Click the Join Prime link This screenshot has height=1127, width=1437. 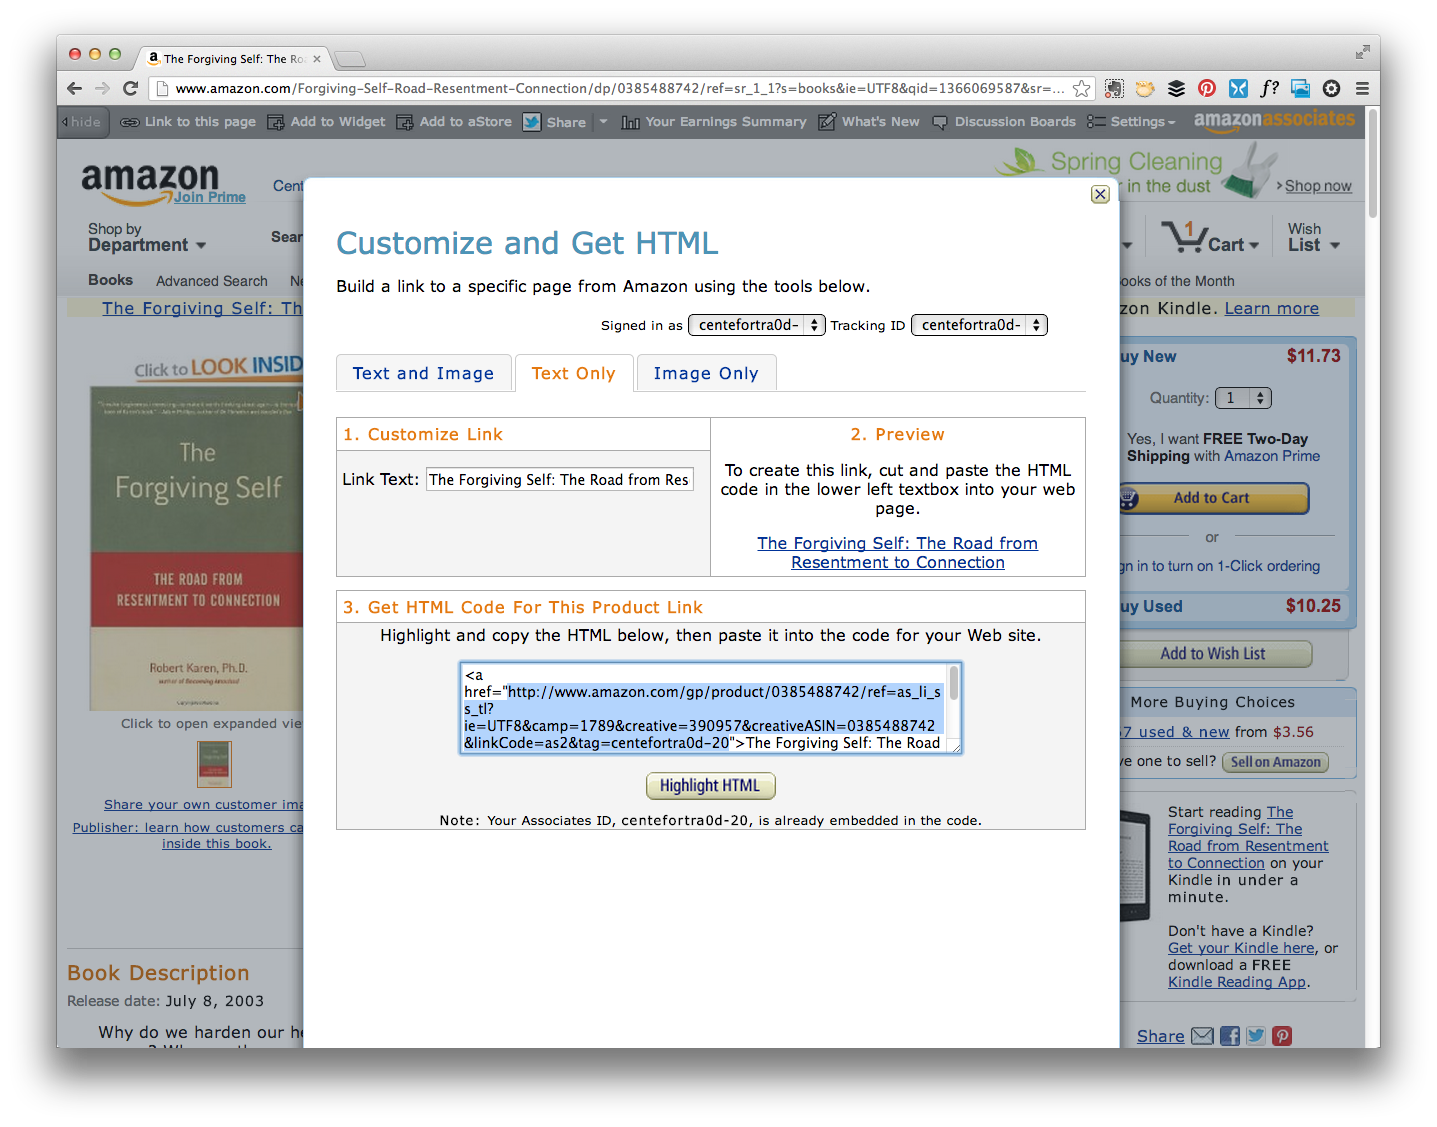(210, 197)
